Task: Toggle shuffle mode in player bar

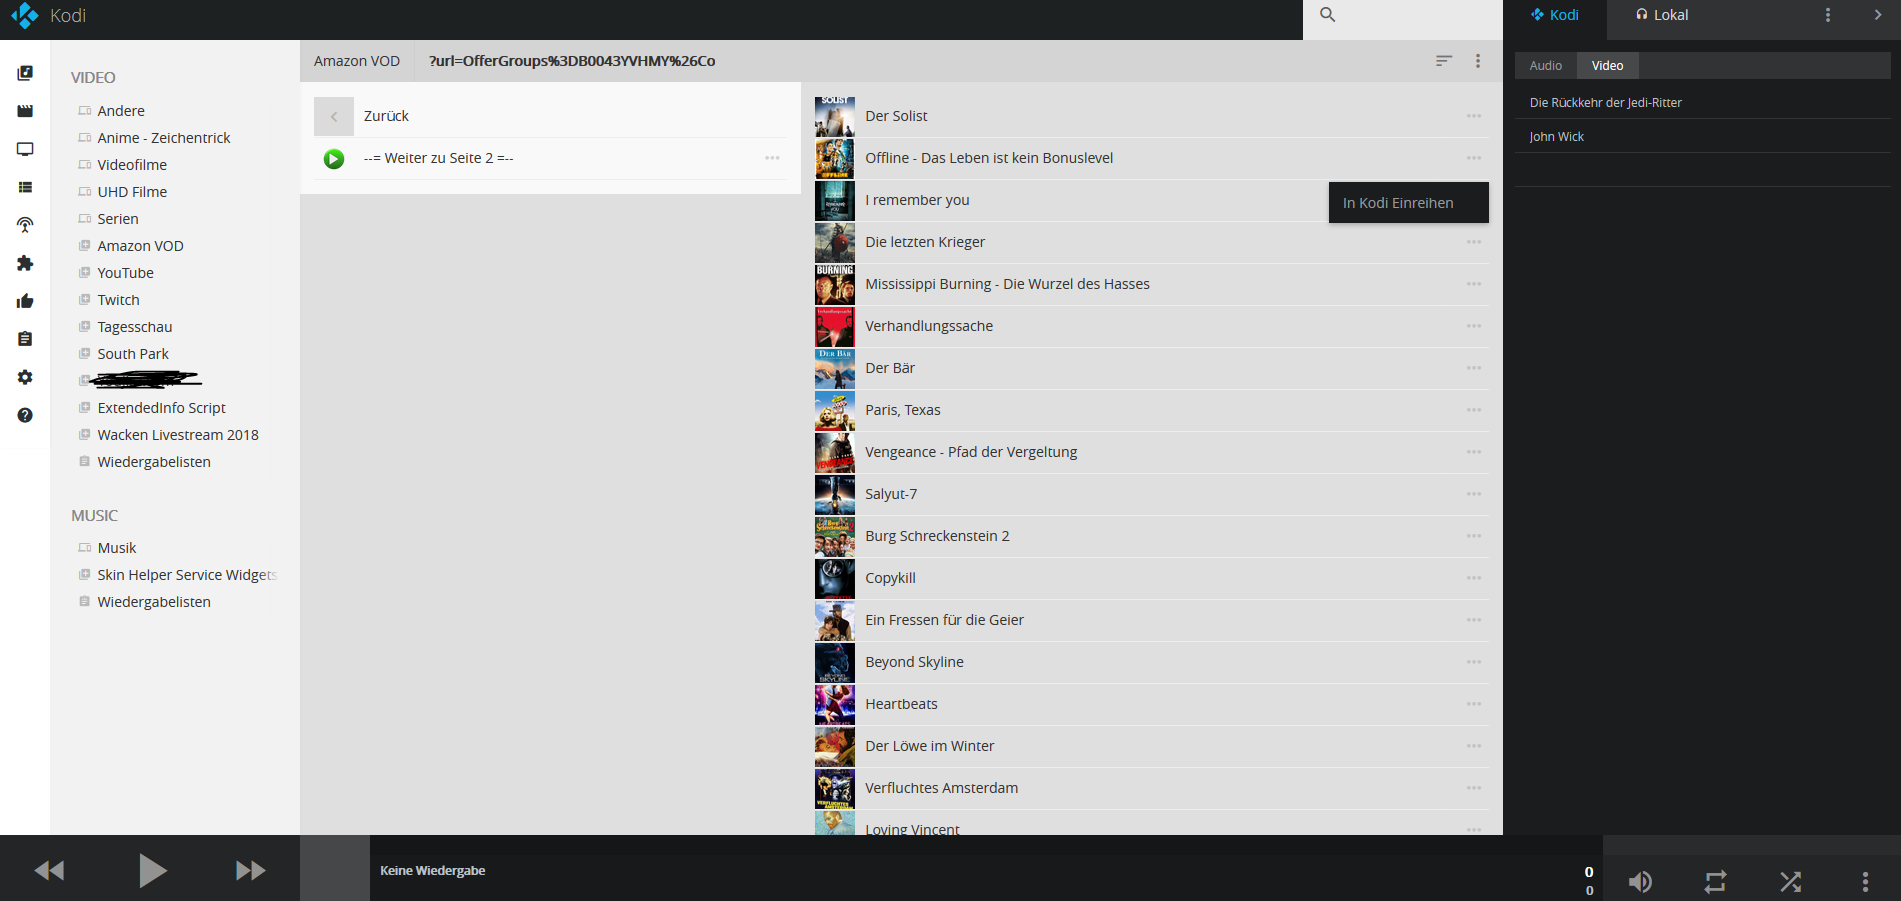Action: point(1790,882)
